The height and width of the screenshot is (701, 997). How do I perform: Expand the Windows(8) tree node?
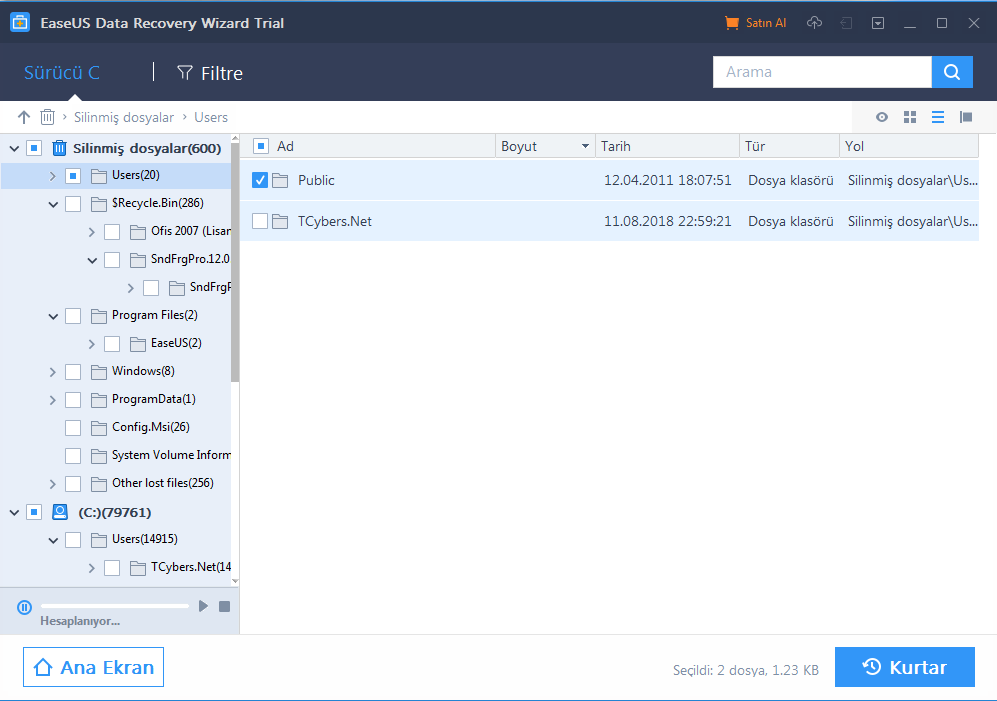pyautogui.click(x=52, y=371)
